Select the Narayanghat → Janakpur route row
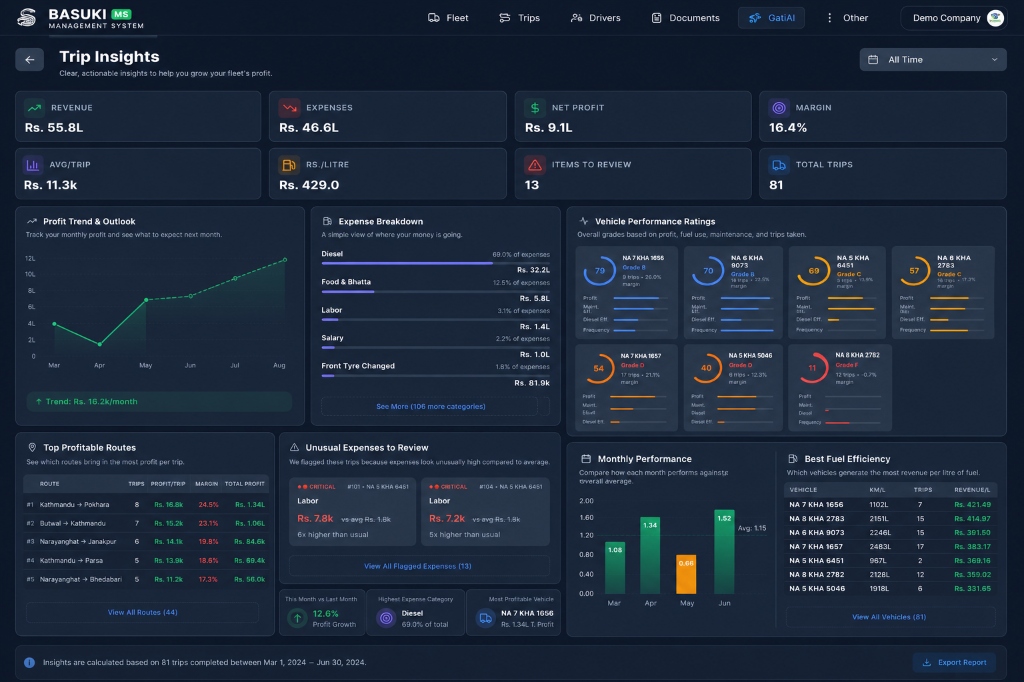Image resolution: width=1024 pixels, height=682 pixels. pyautogui.click(x=146, y=542)
